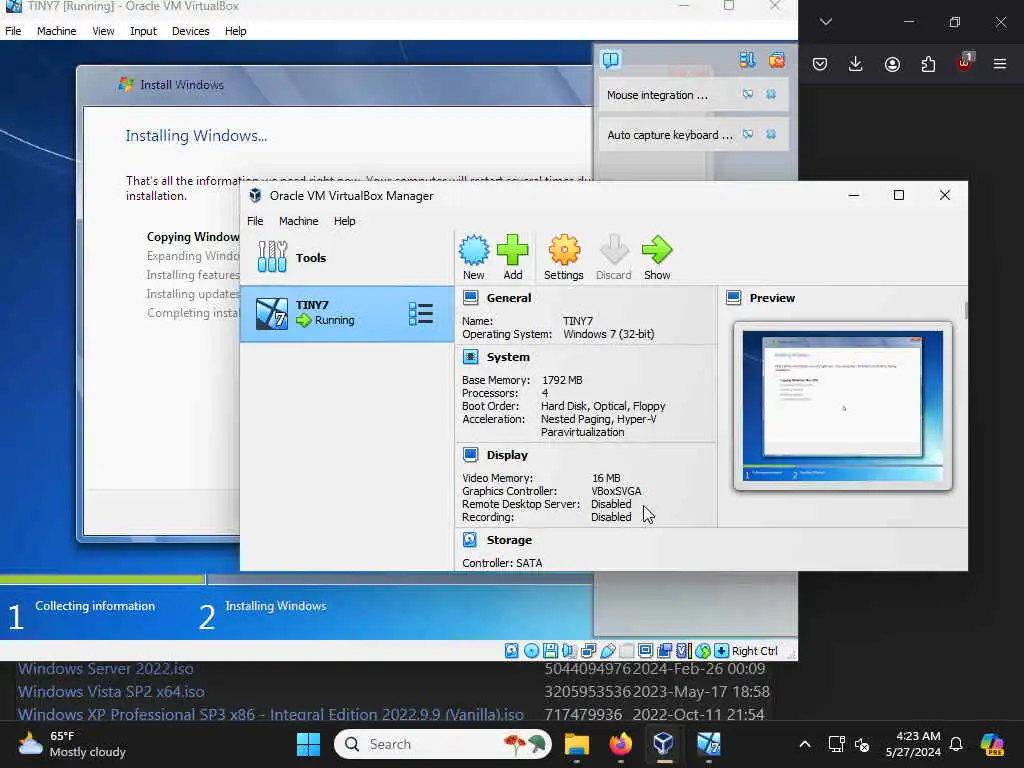
Task: Click the keyboard capture icon beside Right Ctrl
Action: click(x=722, y=650)
